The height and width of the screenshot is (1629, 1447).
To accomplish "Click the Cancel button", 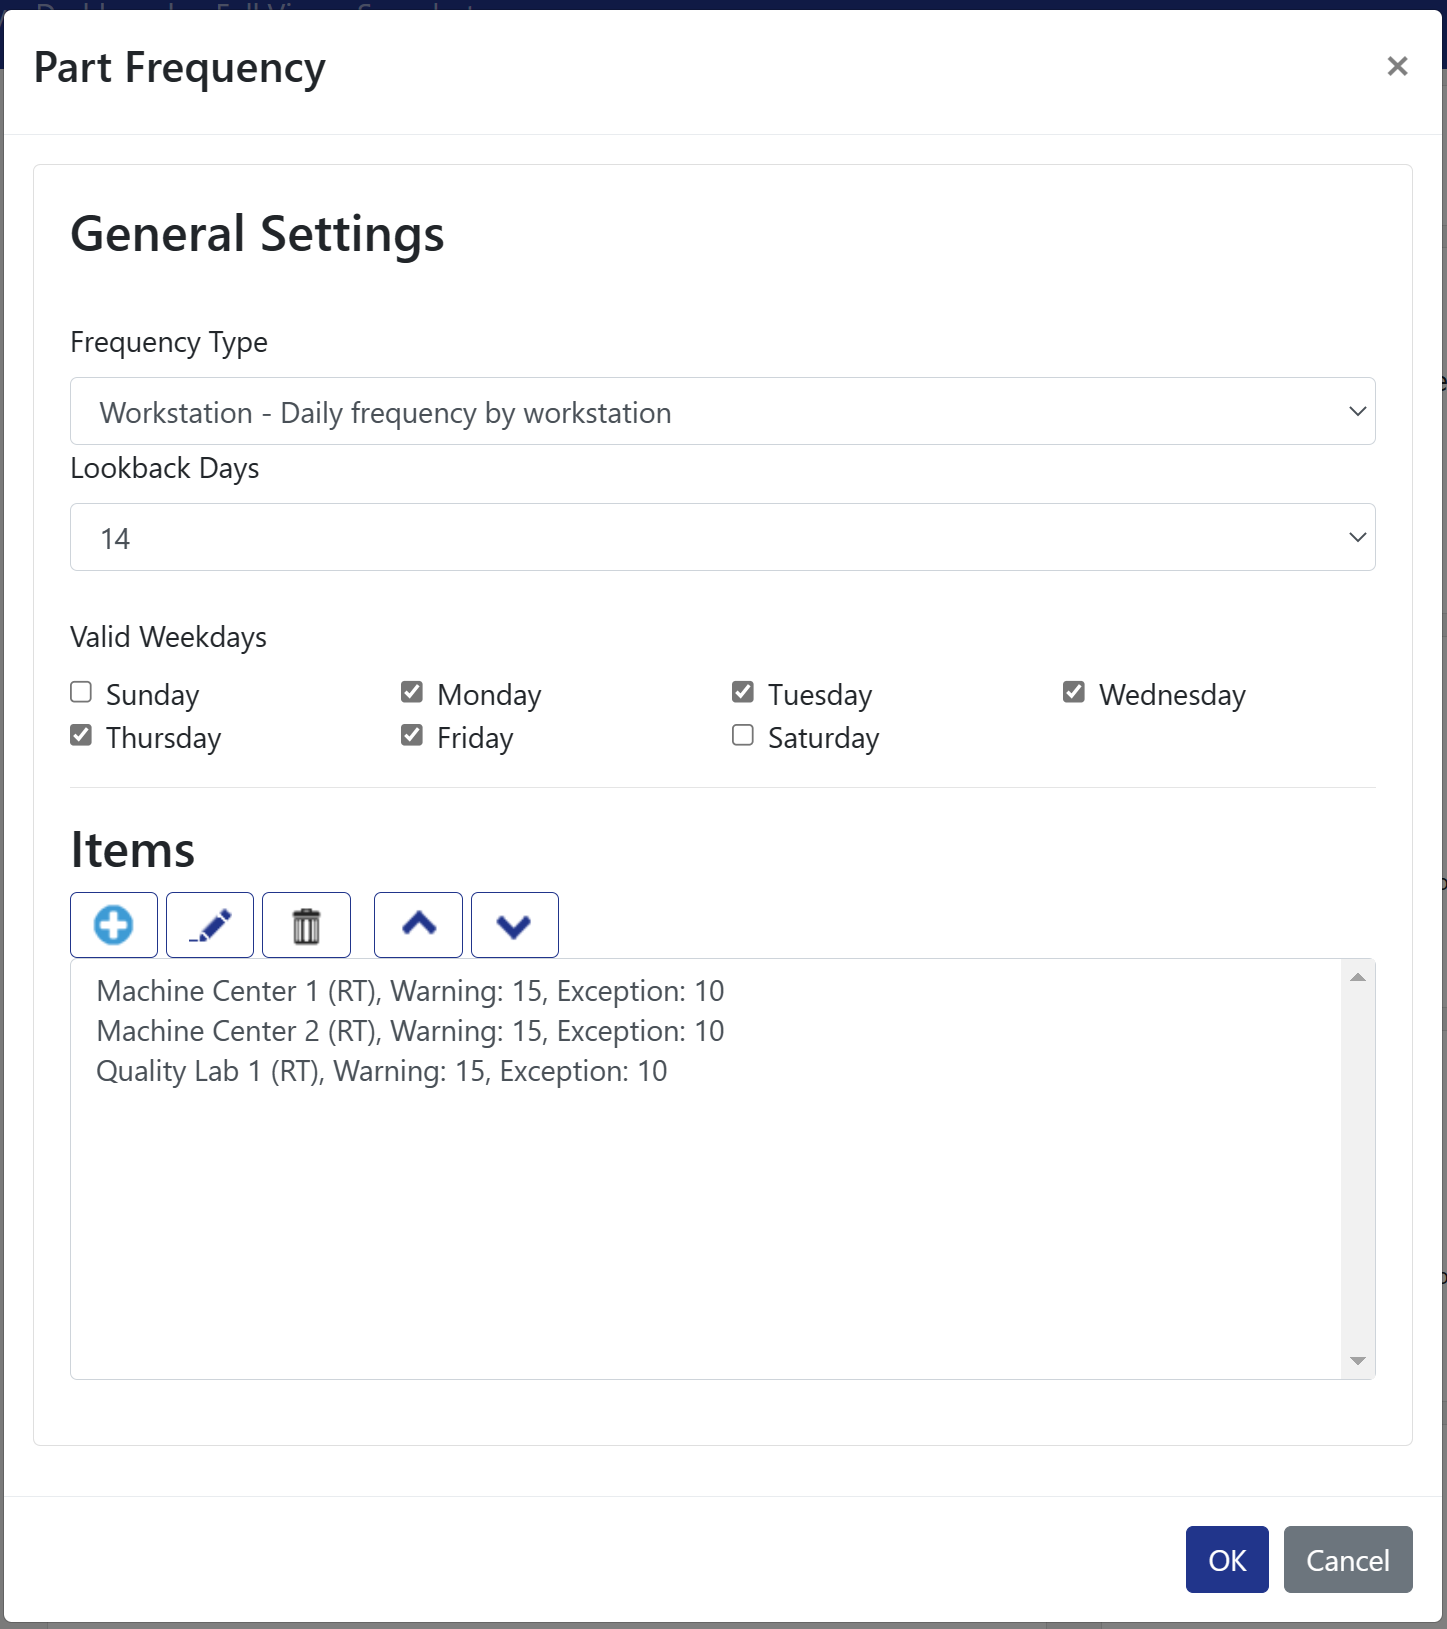I will (x=1348, y=1559).
